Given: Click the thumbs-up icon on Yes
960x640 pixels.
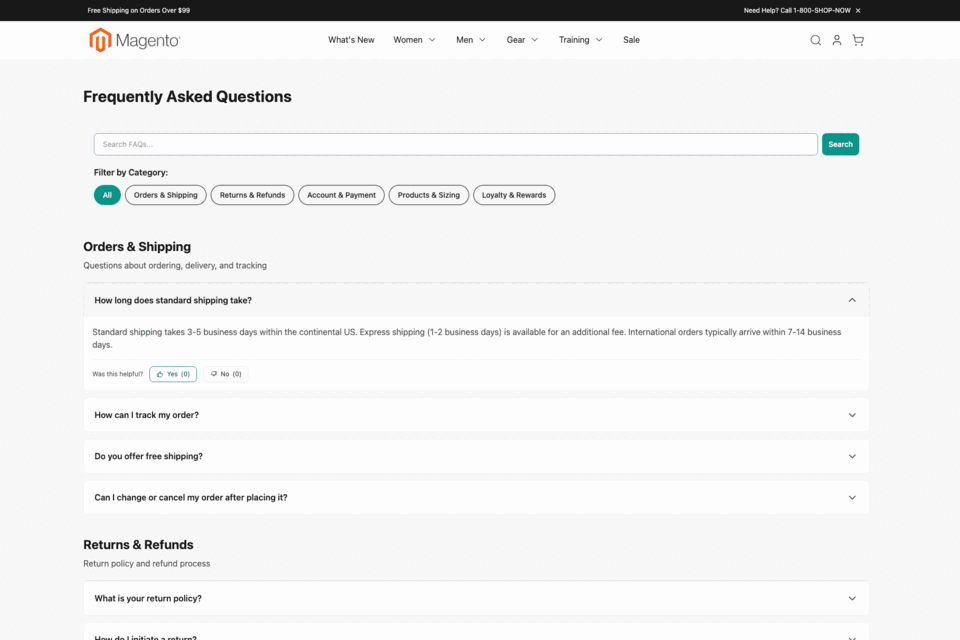Looking at the screenshot, I should click(158, 373).
